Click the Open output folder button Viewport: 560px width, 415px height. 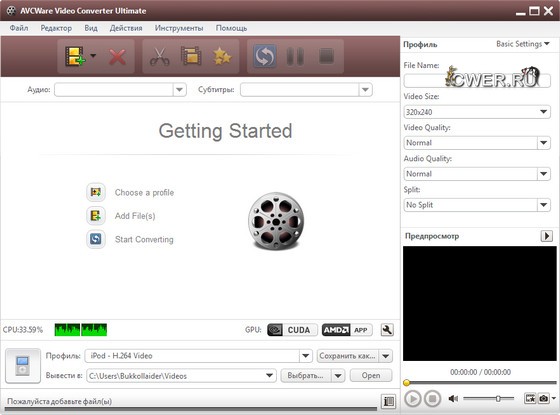pos(371,375)
